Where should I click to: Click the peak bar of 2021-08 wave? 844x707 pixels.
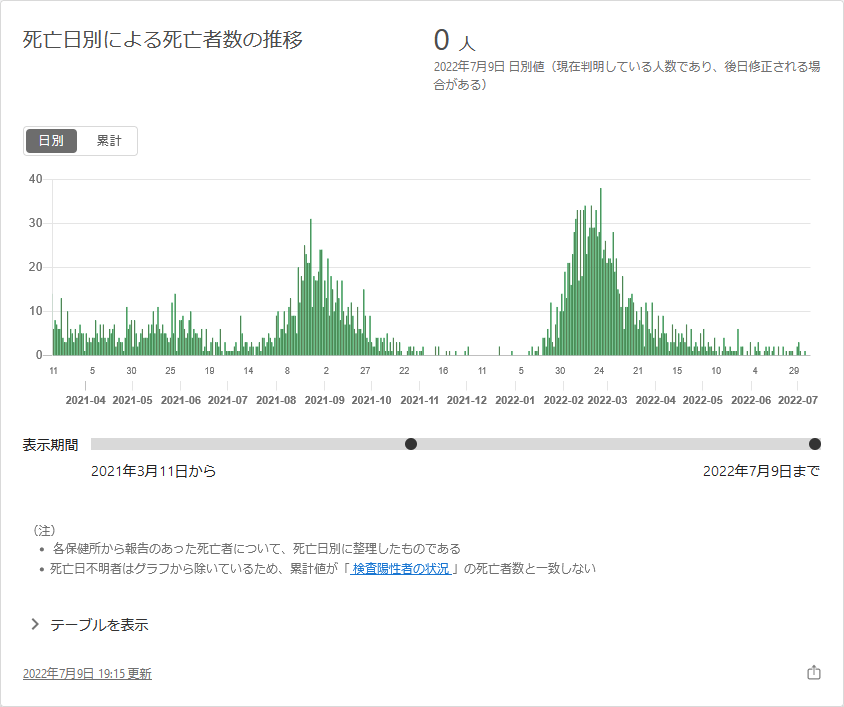(x=311, y=287)
